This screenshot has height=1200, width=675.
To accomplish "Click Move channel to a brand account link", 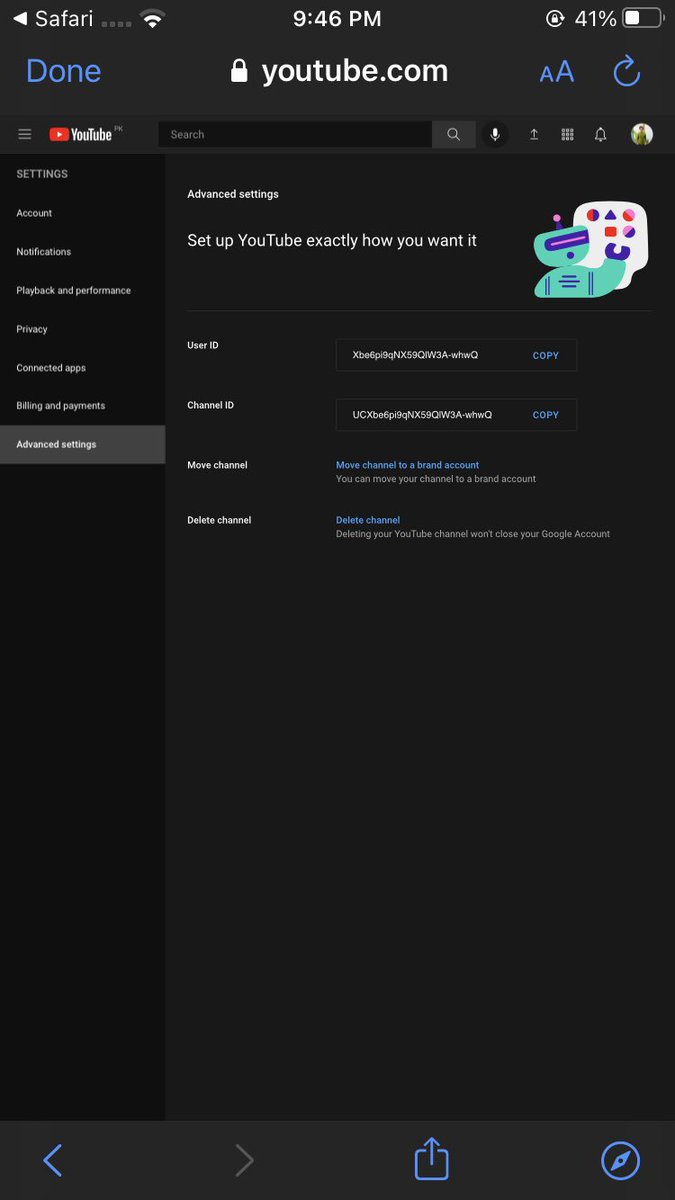I will pos(408,465).
